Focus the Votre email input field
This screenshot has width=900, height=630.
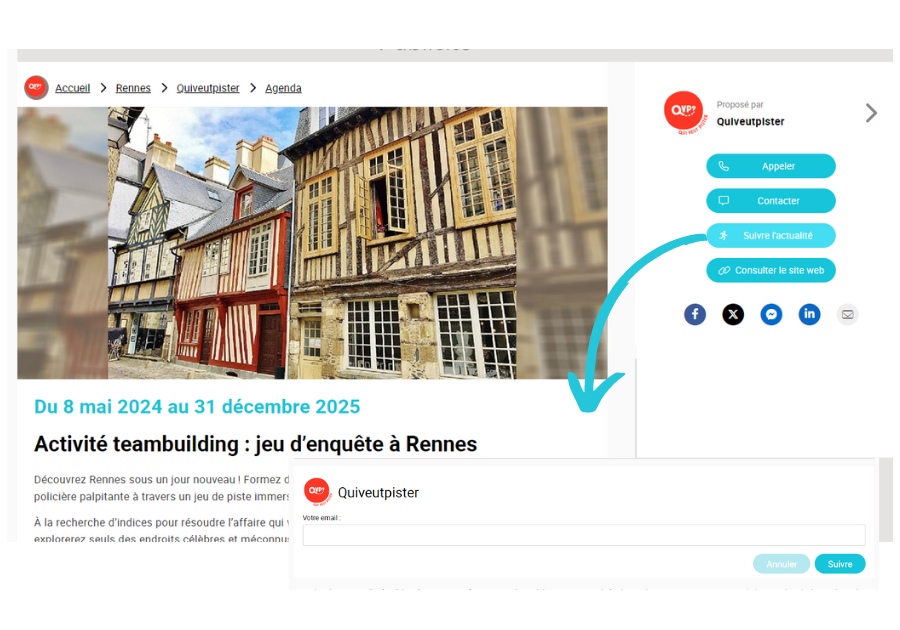584,535
